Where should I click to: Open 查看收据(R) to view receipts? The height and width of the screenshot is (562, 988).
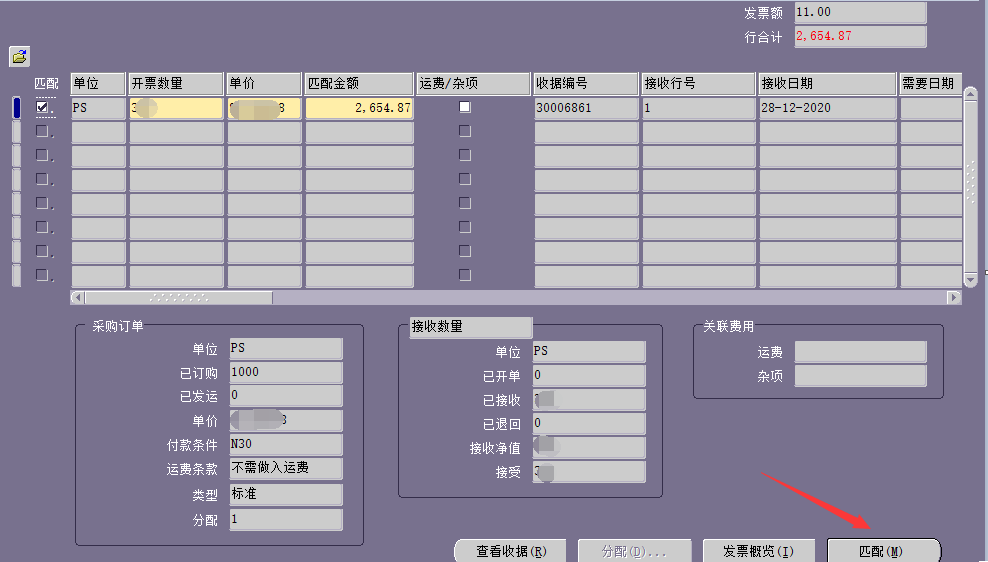[510, 551]
